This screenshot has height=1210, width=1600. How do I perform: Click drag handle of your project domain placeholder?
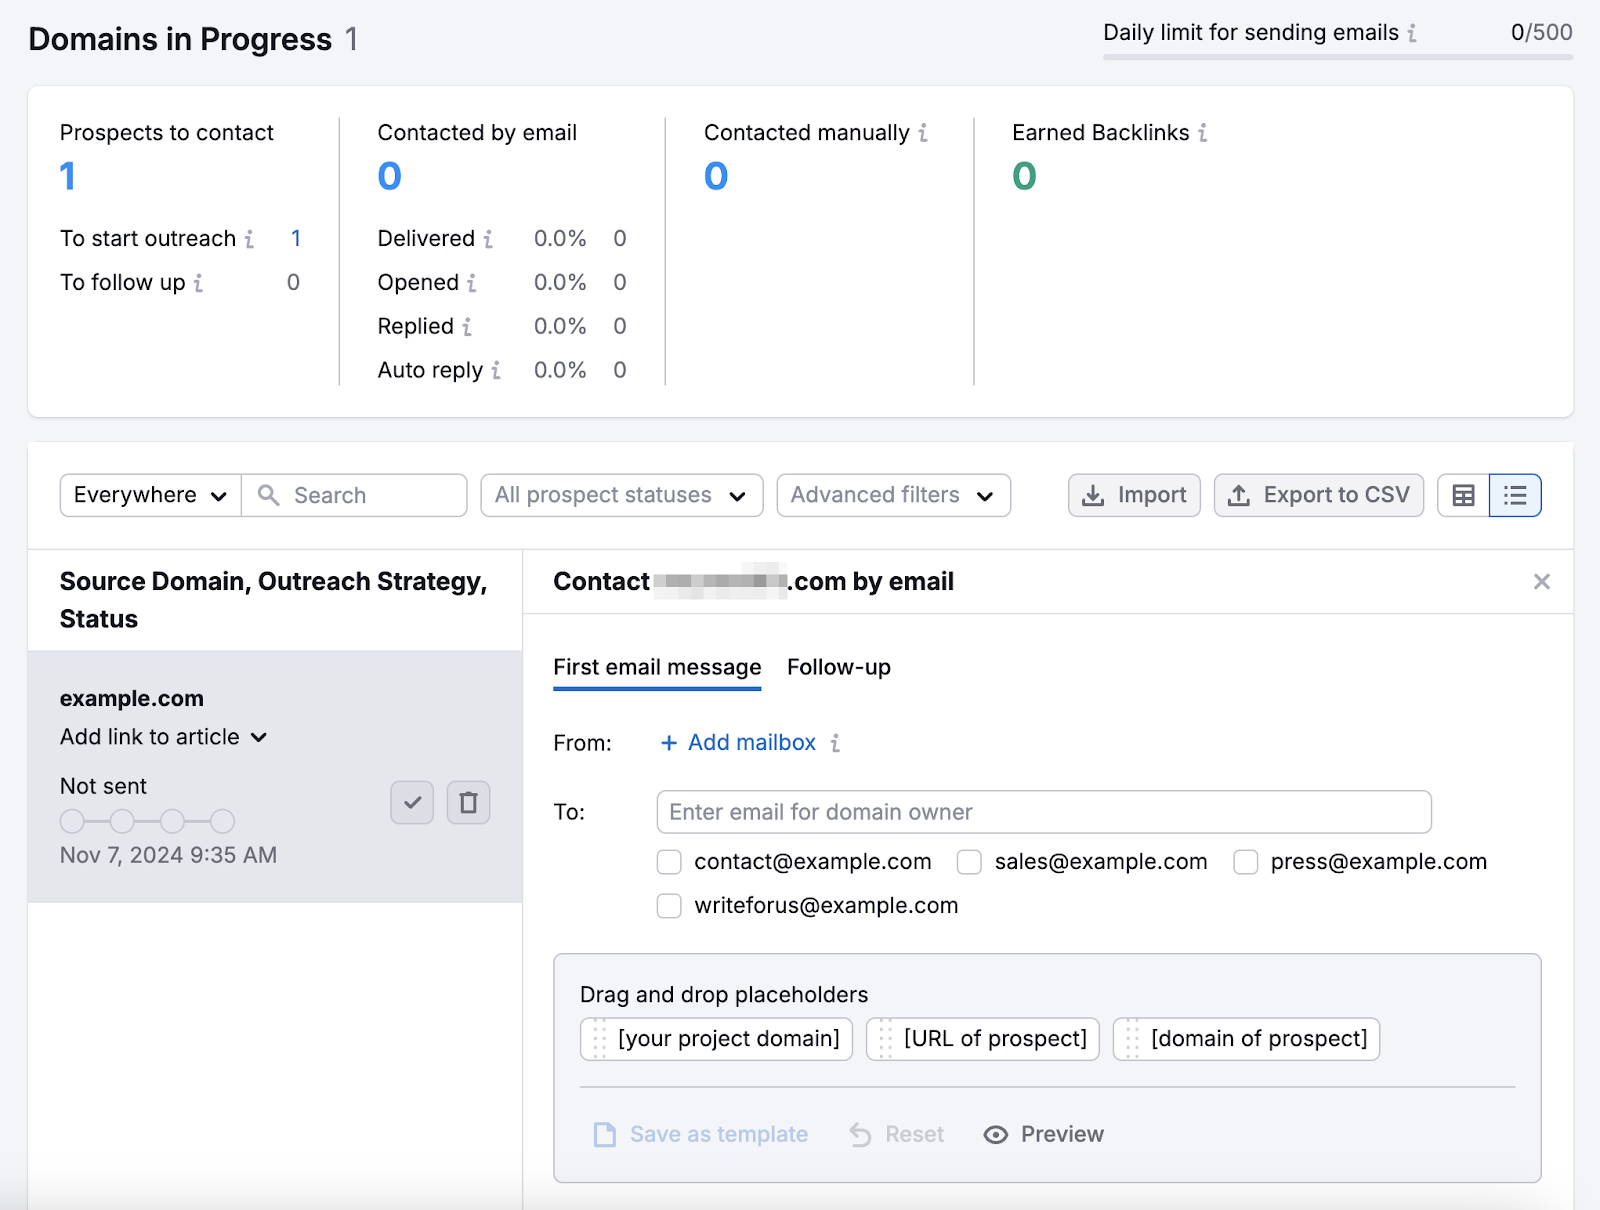pos(599,1039)
